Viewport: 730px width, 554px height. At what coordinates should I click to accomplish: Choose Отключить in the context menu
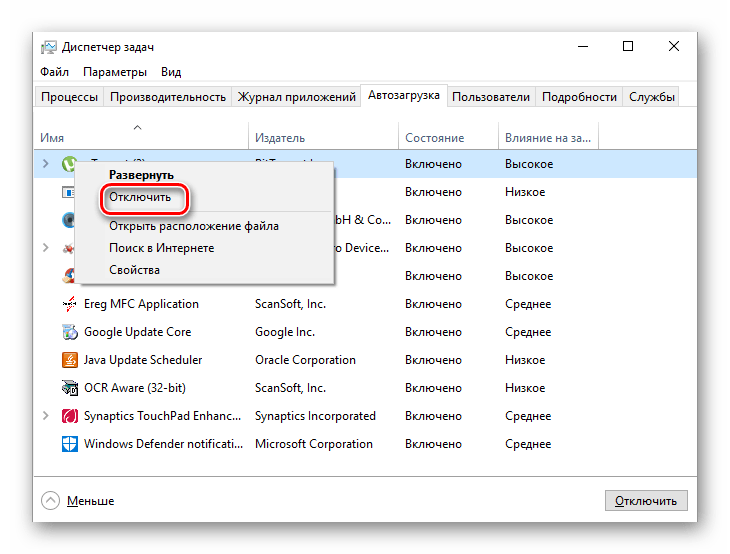click(x=140, y=197)
